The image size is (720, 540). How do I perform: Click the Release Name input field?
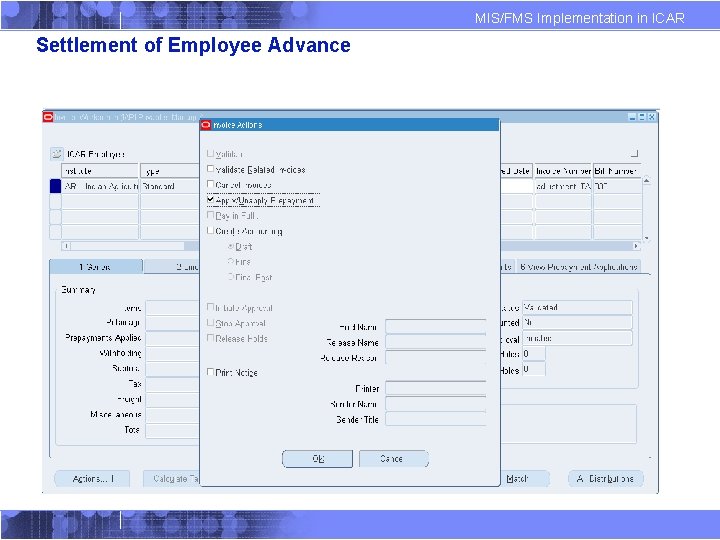tap(435, 342)
